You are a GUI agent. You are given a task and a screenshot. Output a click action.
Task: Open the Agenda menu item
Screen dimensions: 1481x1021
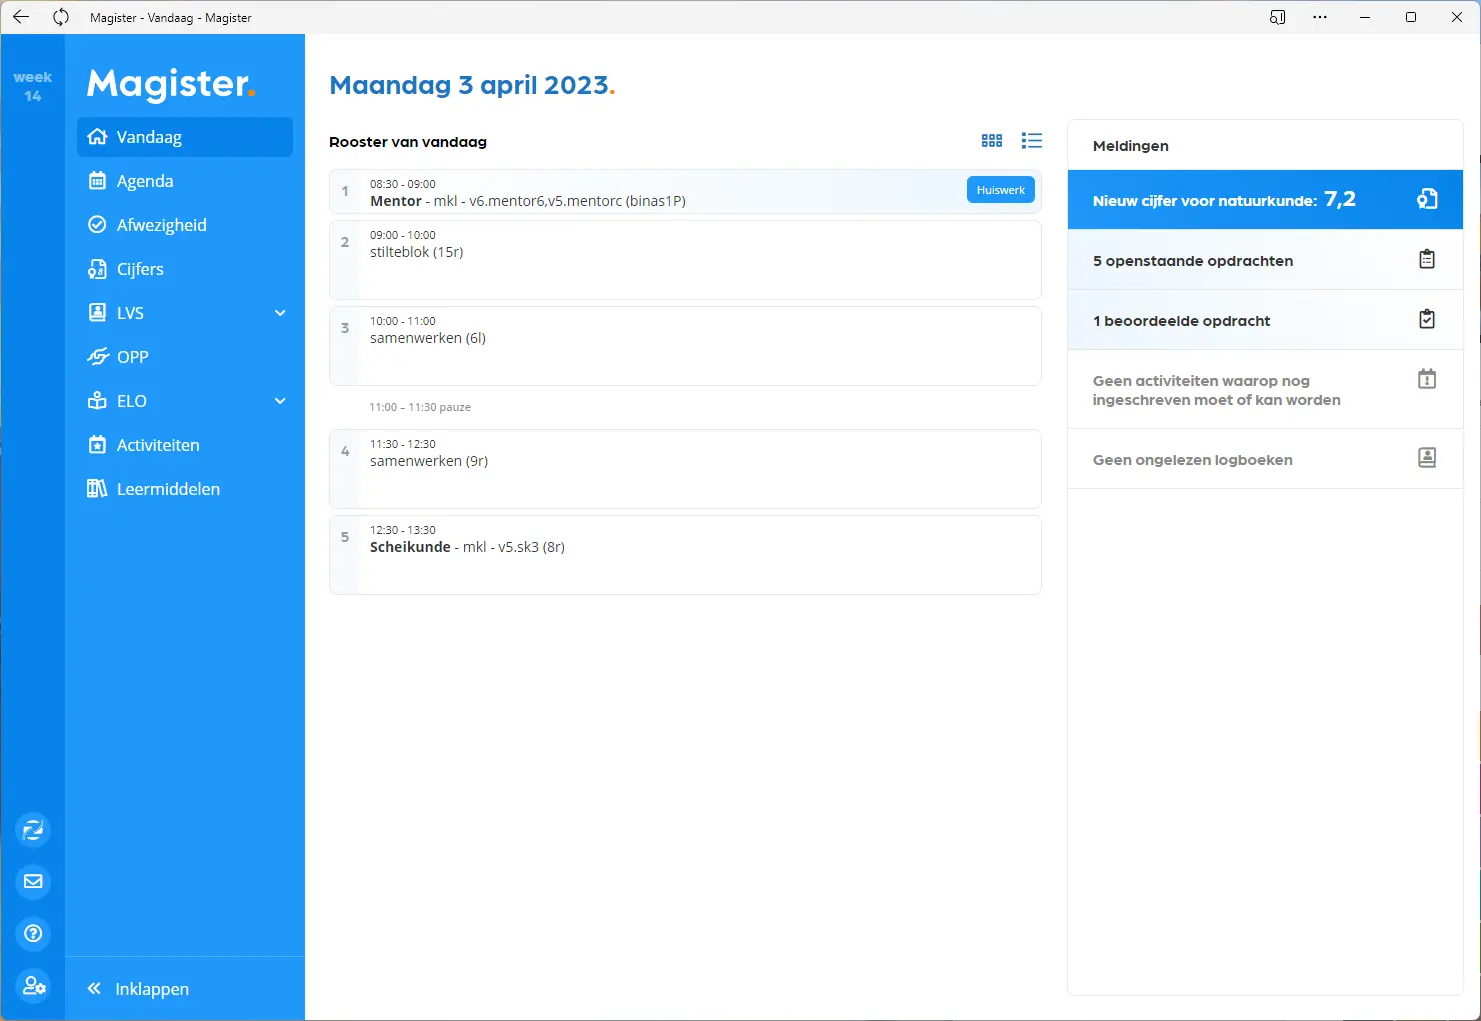coord(145,181)
